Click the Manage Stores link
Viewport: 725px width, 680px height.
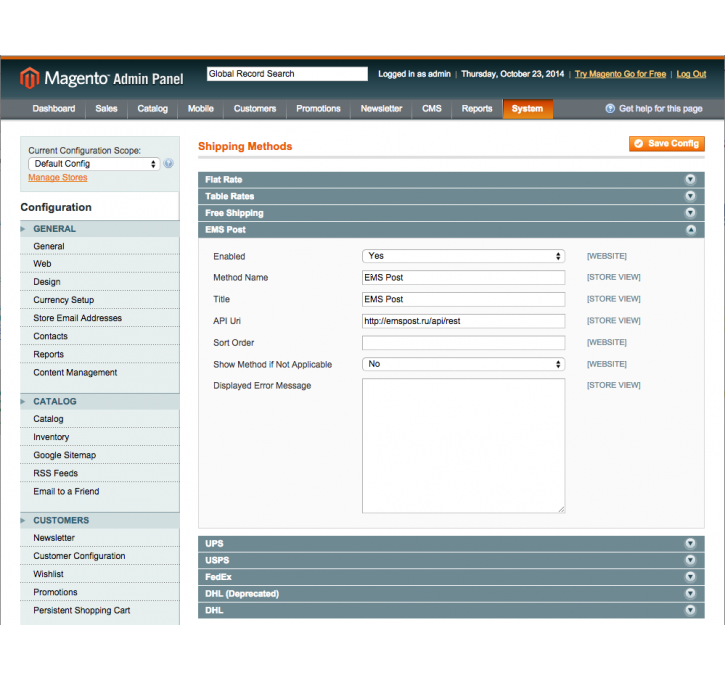pos(58,178)
